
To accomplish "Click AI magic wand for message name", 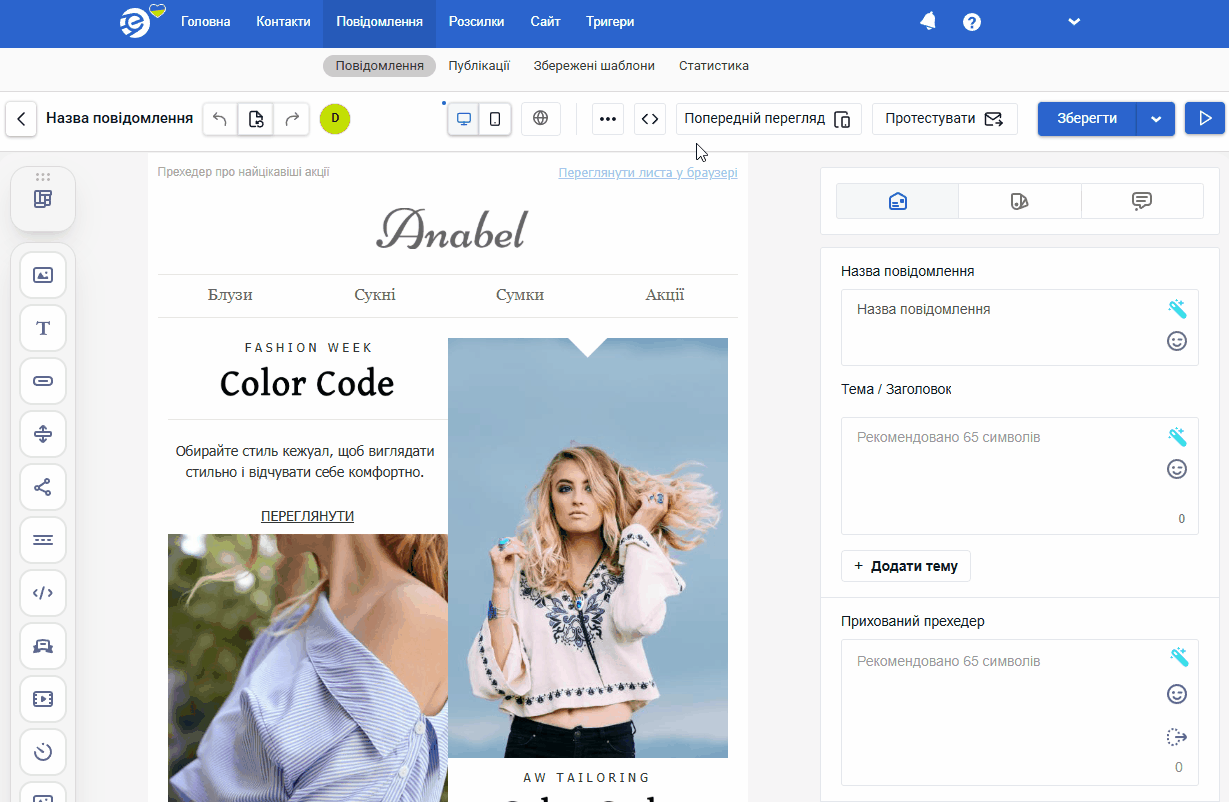I will (1177, 309).
